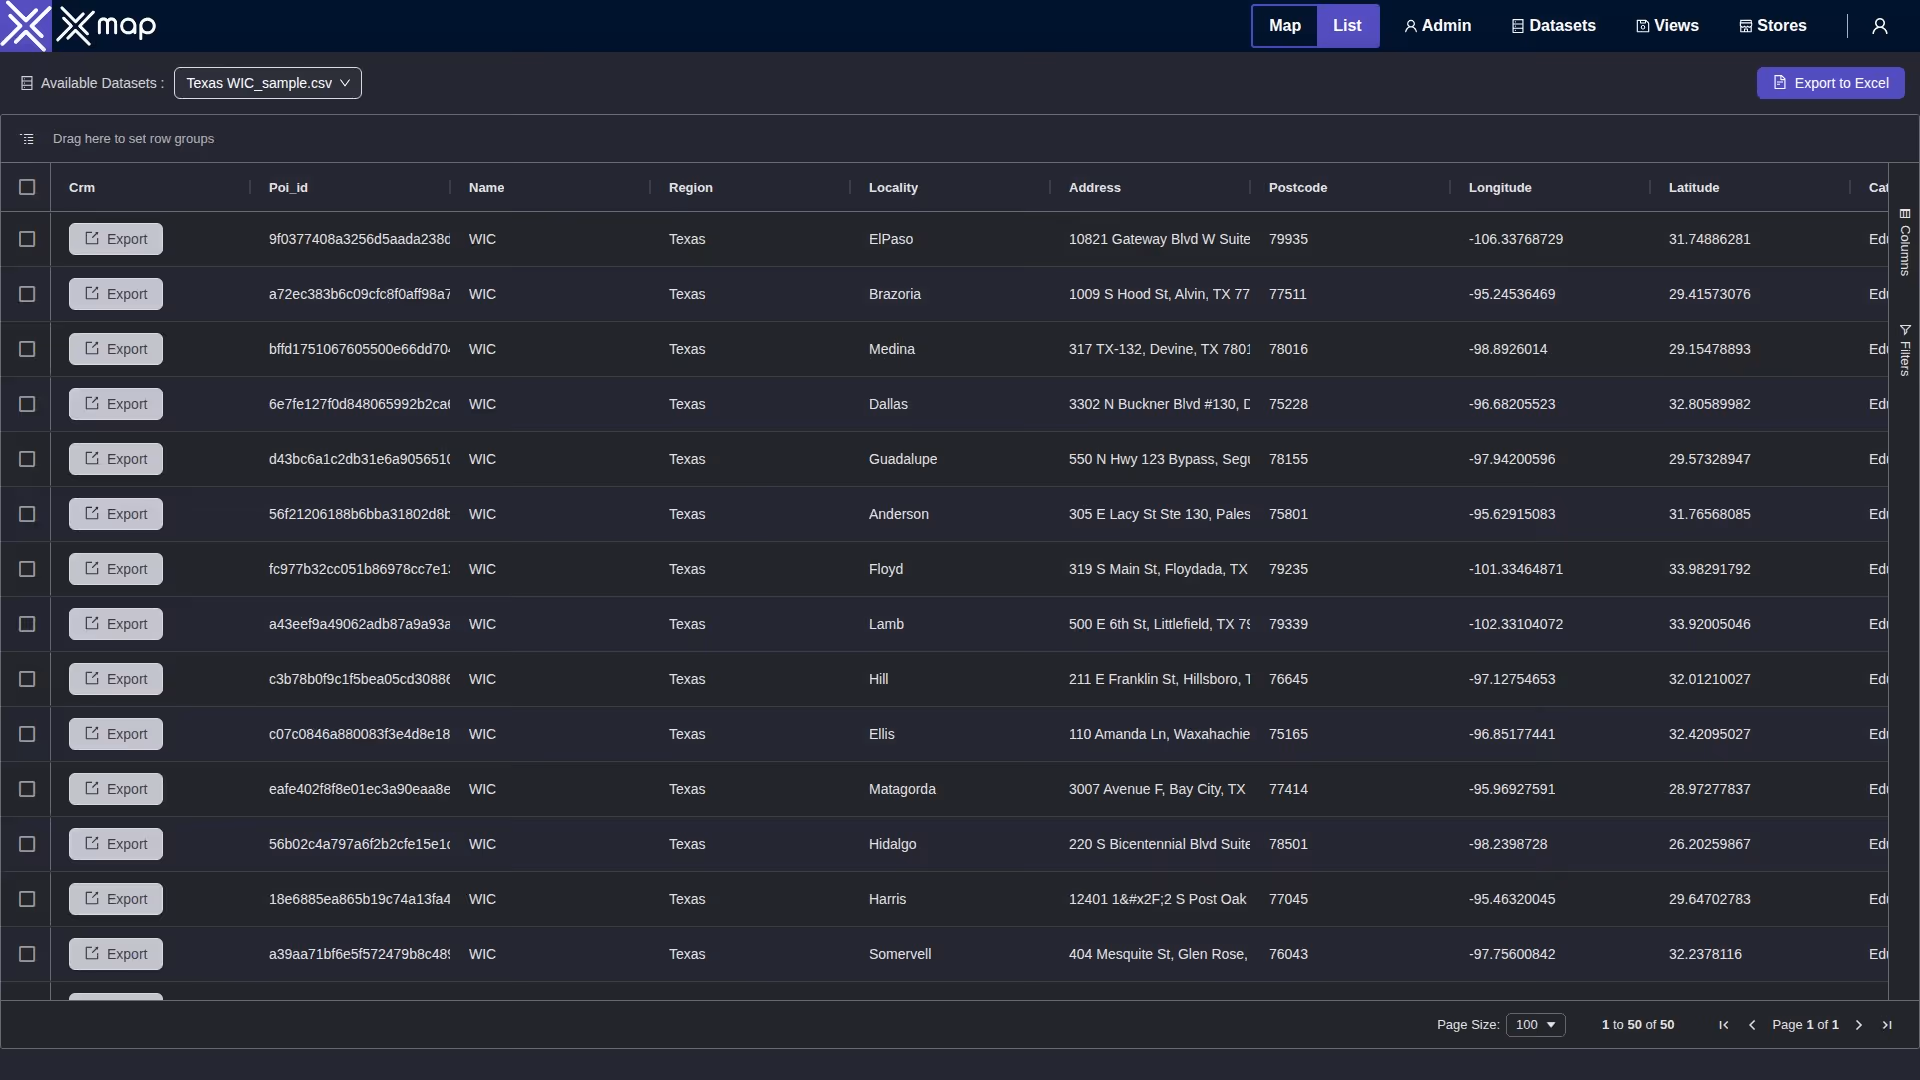Go to next page arrow
This screenshot has height=1080, width=1920.
tap(1859, 1025)
